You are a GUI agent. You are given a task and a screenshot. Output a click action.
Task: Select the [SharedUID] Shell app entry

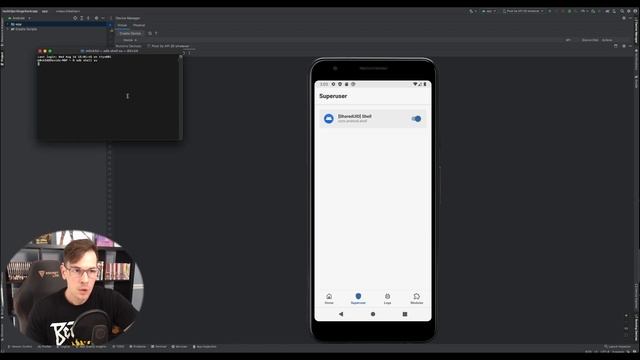pos(373,119)
